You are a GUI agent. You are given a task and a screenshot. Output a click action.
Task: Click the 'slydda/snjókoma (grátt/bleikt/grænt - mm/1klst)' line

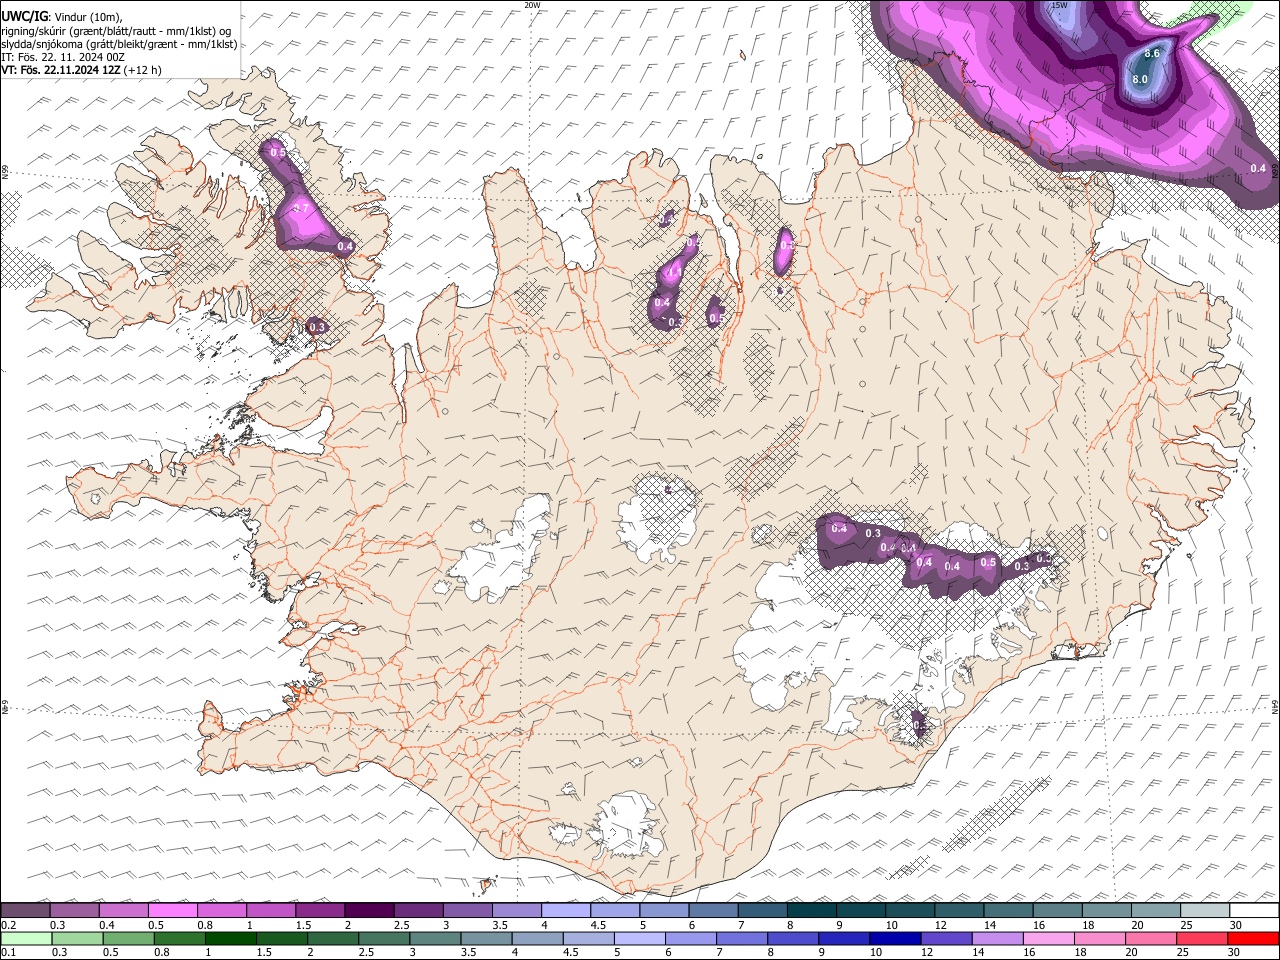[119, 44]
